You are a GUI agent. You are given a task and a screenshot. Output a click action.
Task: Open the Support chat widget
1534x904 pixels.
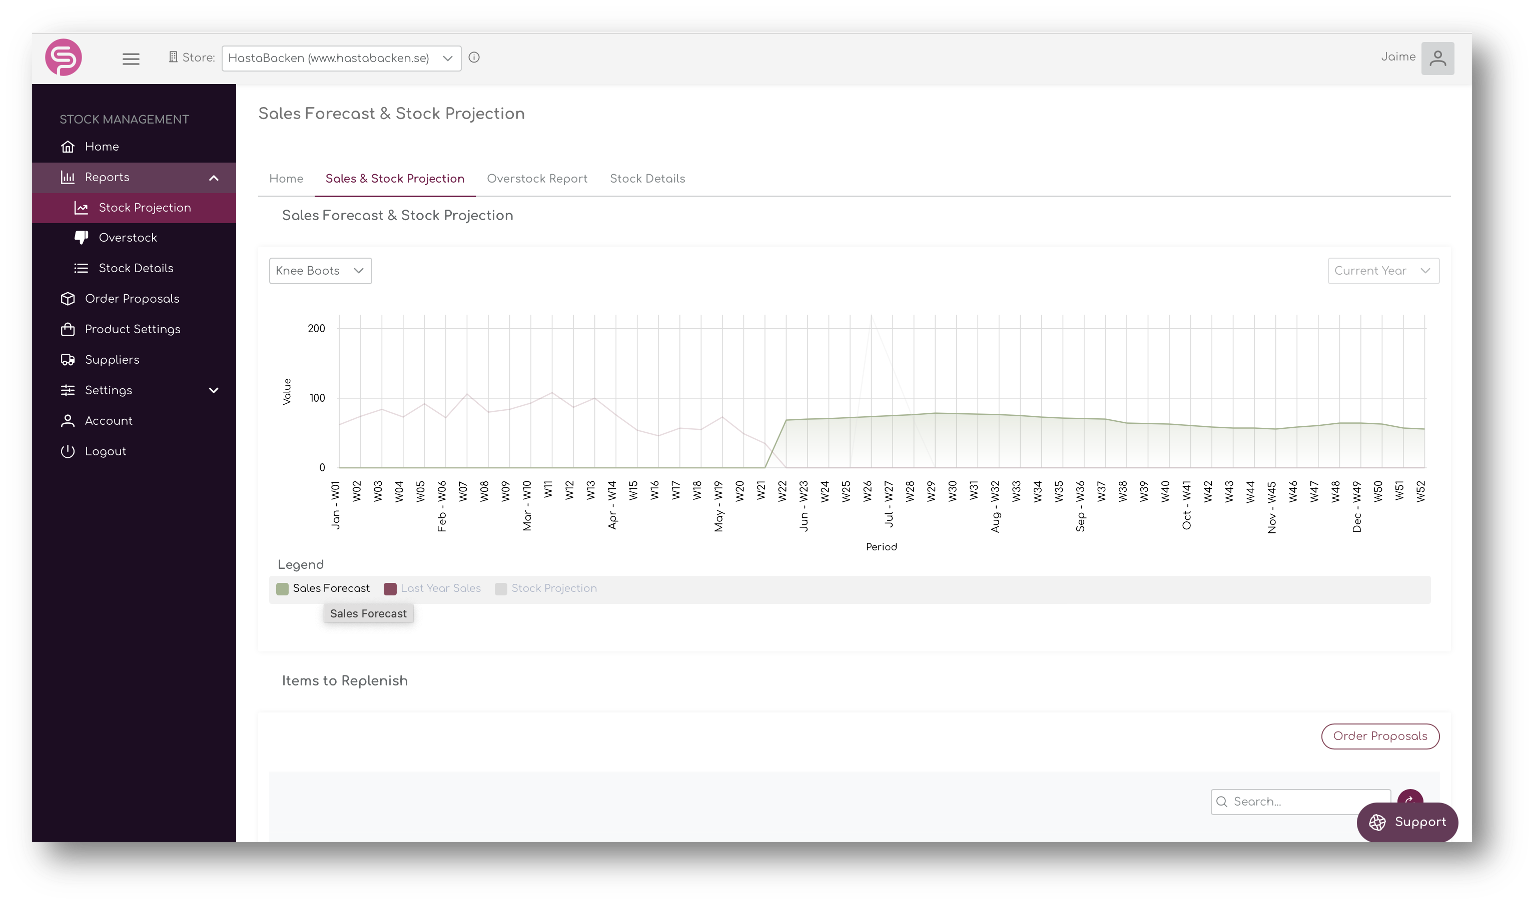tap(1407, 822)
